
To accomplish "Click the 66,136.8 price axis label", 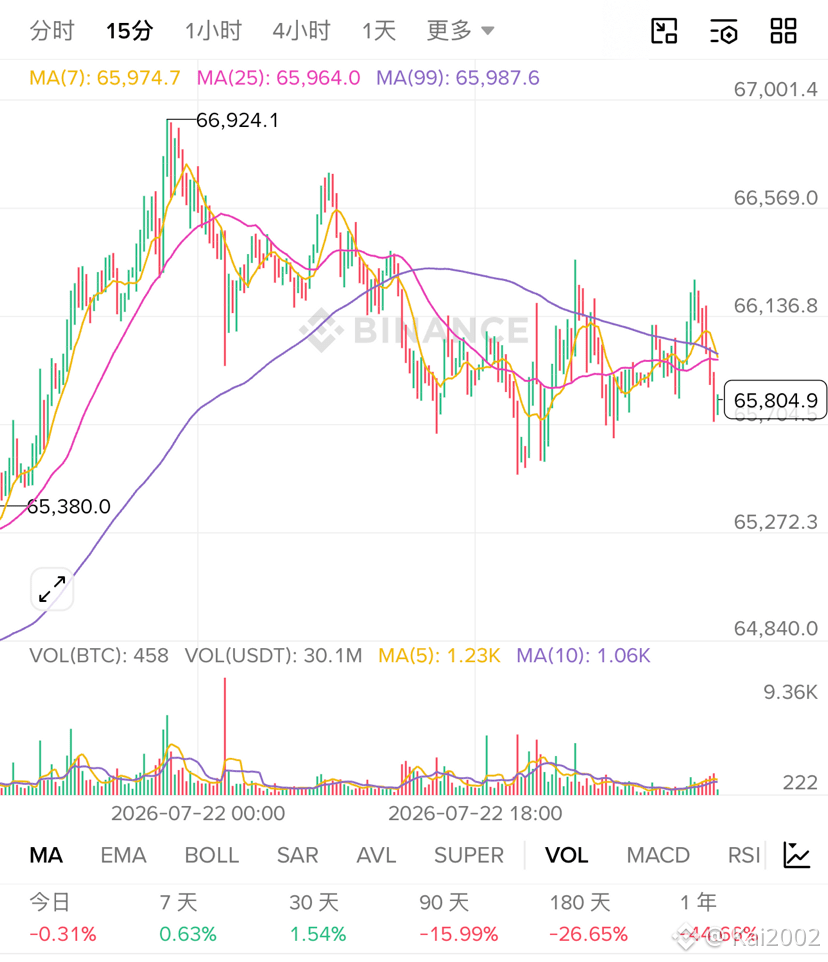I will [776, 306].
